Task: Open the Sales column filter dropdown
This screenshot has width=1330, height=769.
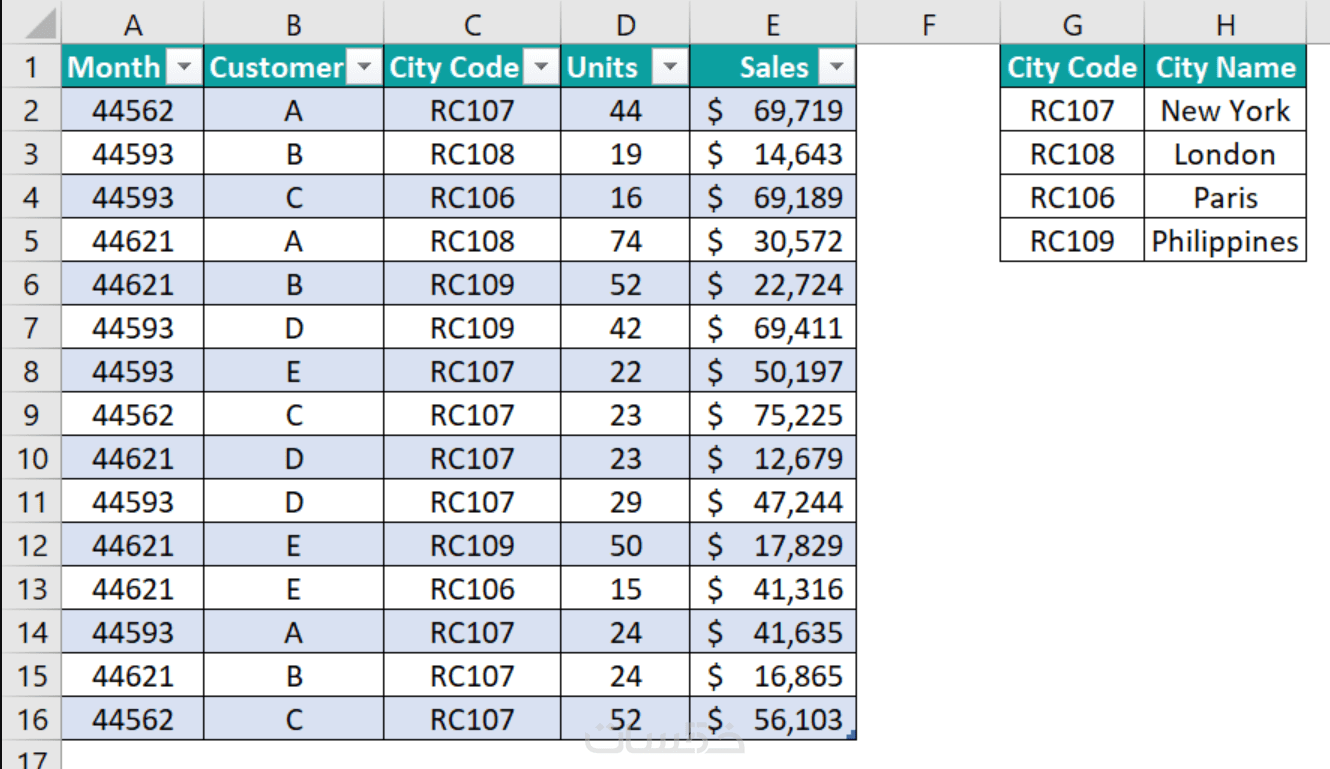Action: click(x=836, y=68)
